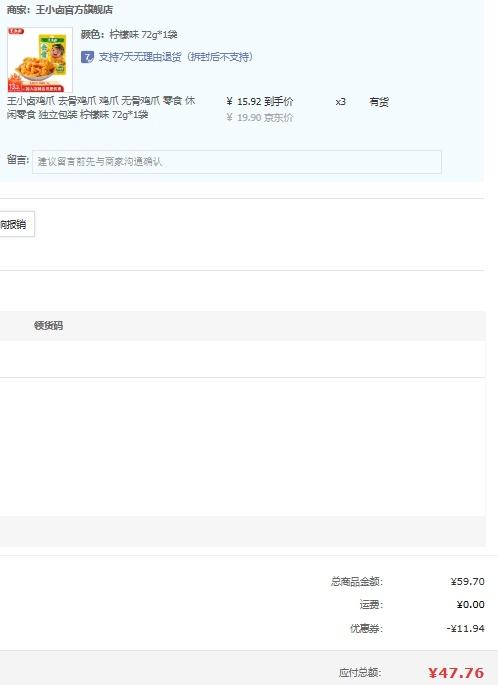Click the red 应付总额 ¥47.76 total

pos(456,673)
